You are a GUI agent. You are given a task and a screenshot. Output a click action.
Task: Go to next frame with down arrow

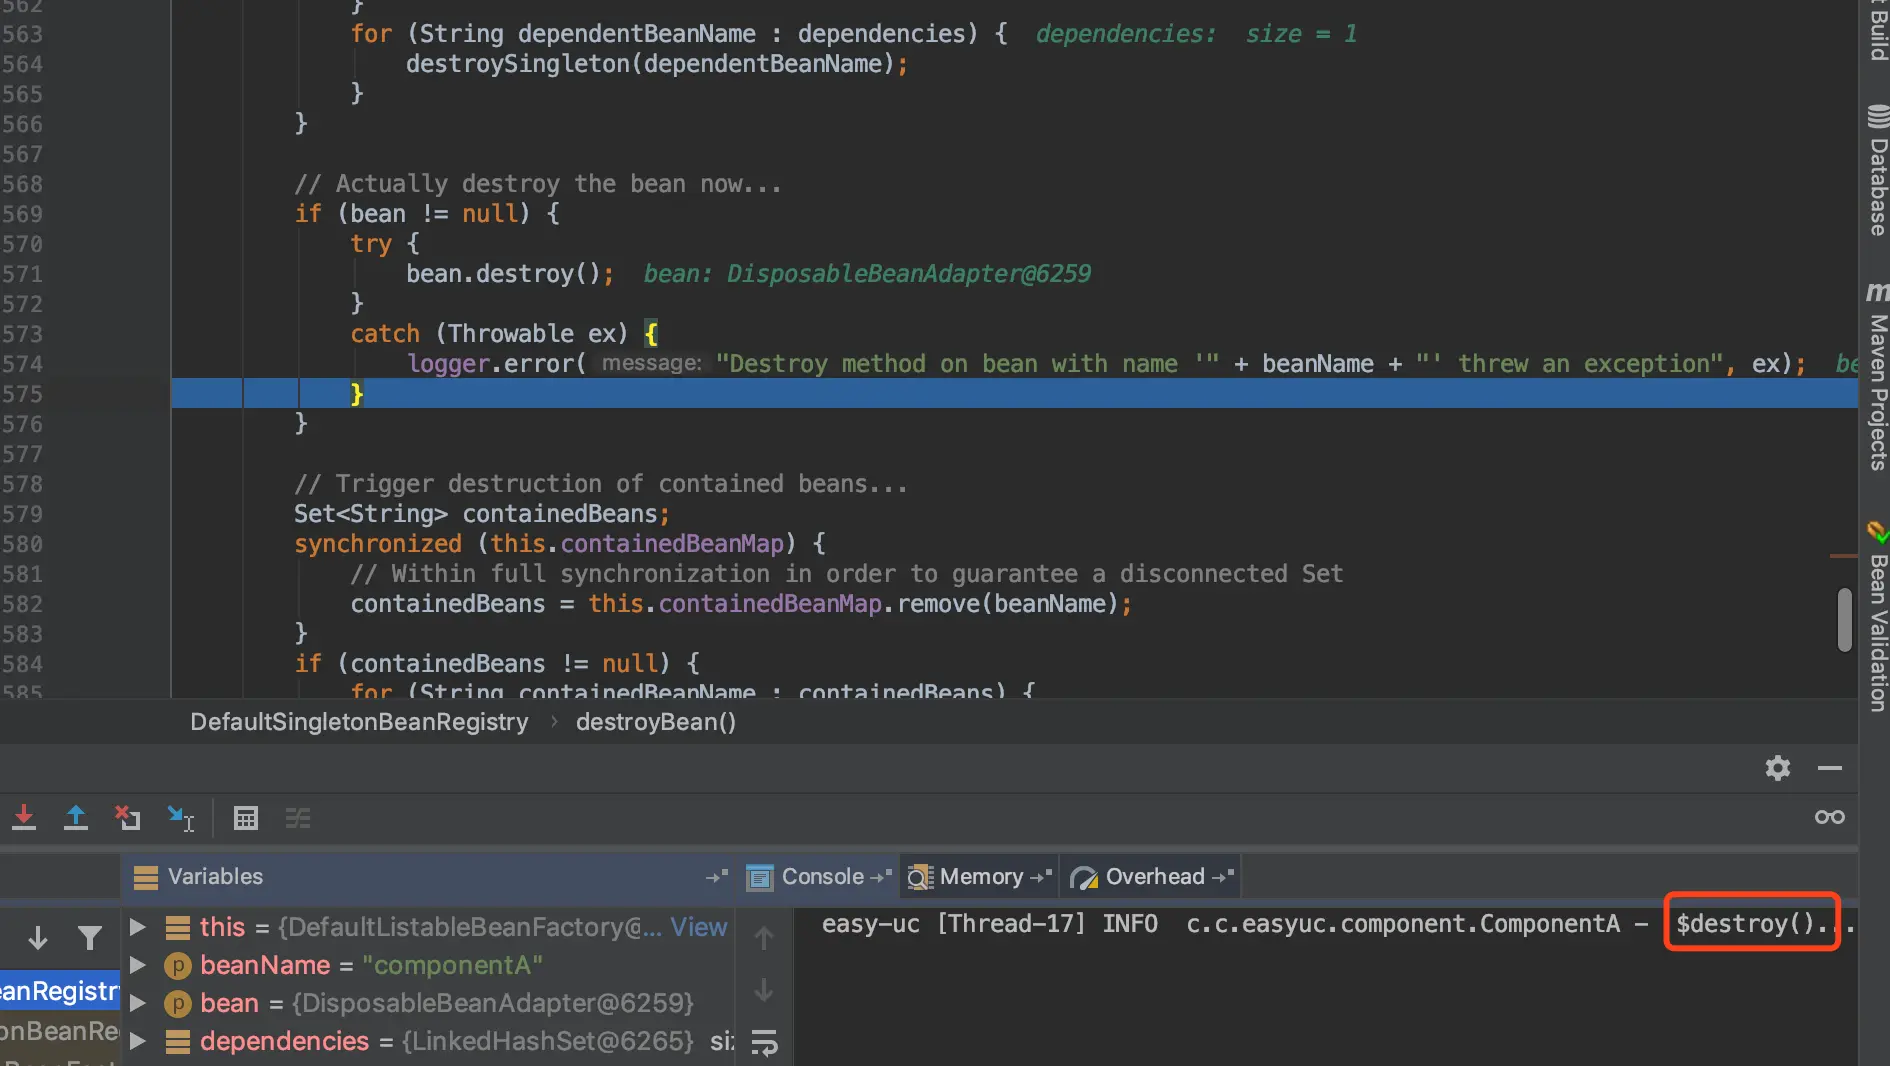38,938
